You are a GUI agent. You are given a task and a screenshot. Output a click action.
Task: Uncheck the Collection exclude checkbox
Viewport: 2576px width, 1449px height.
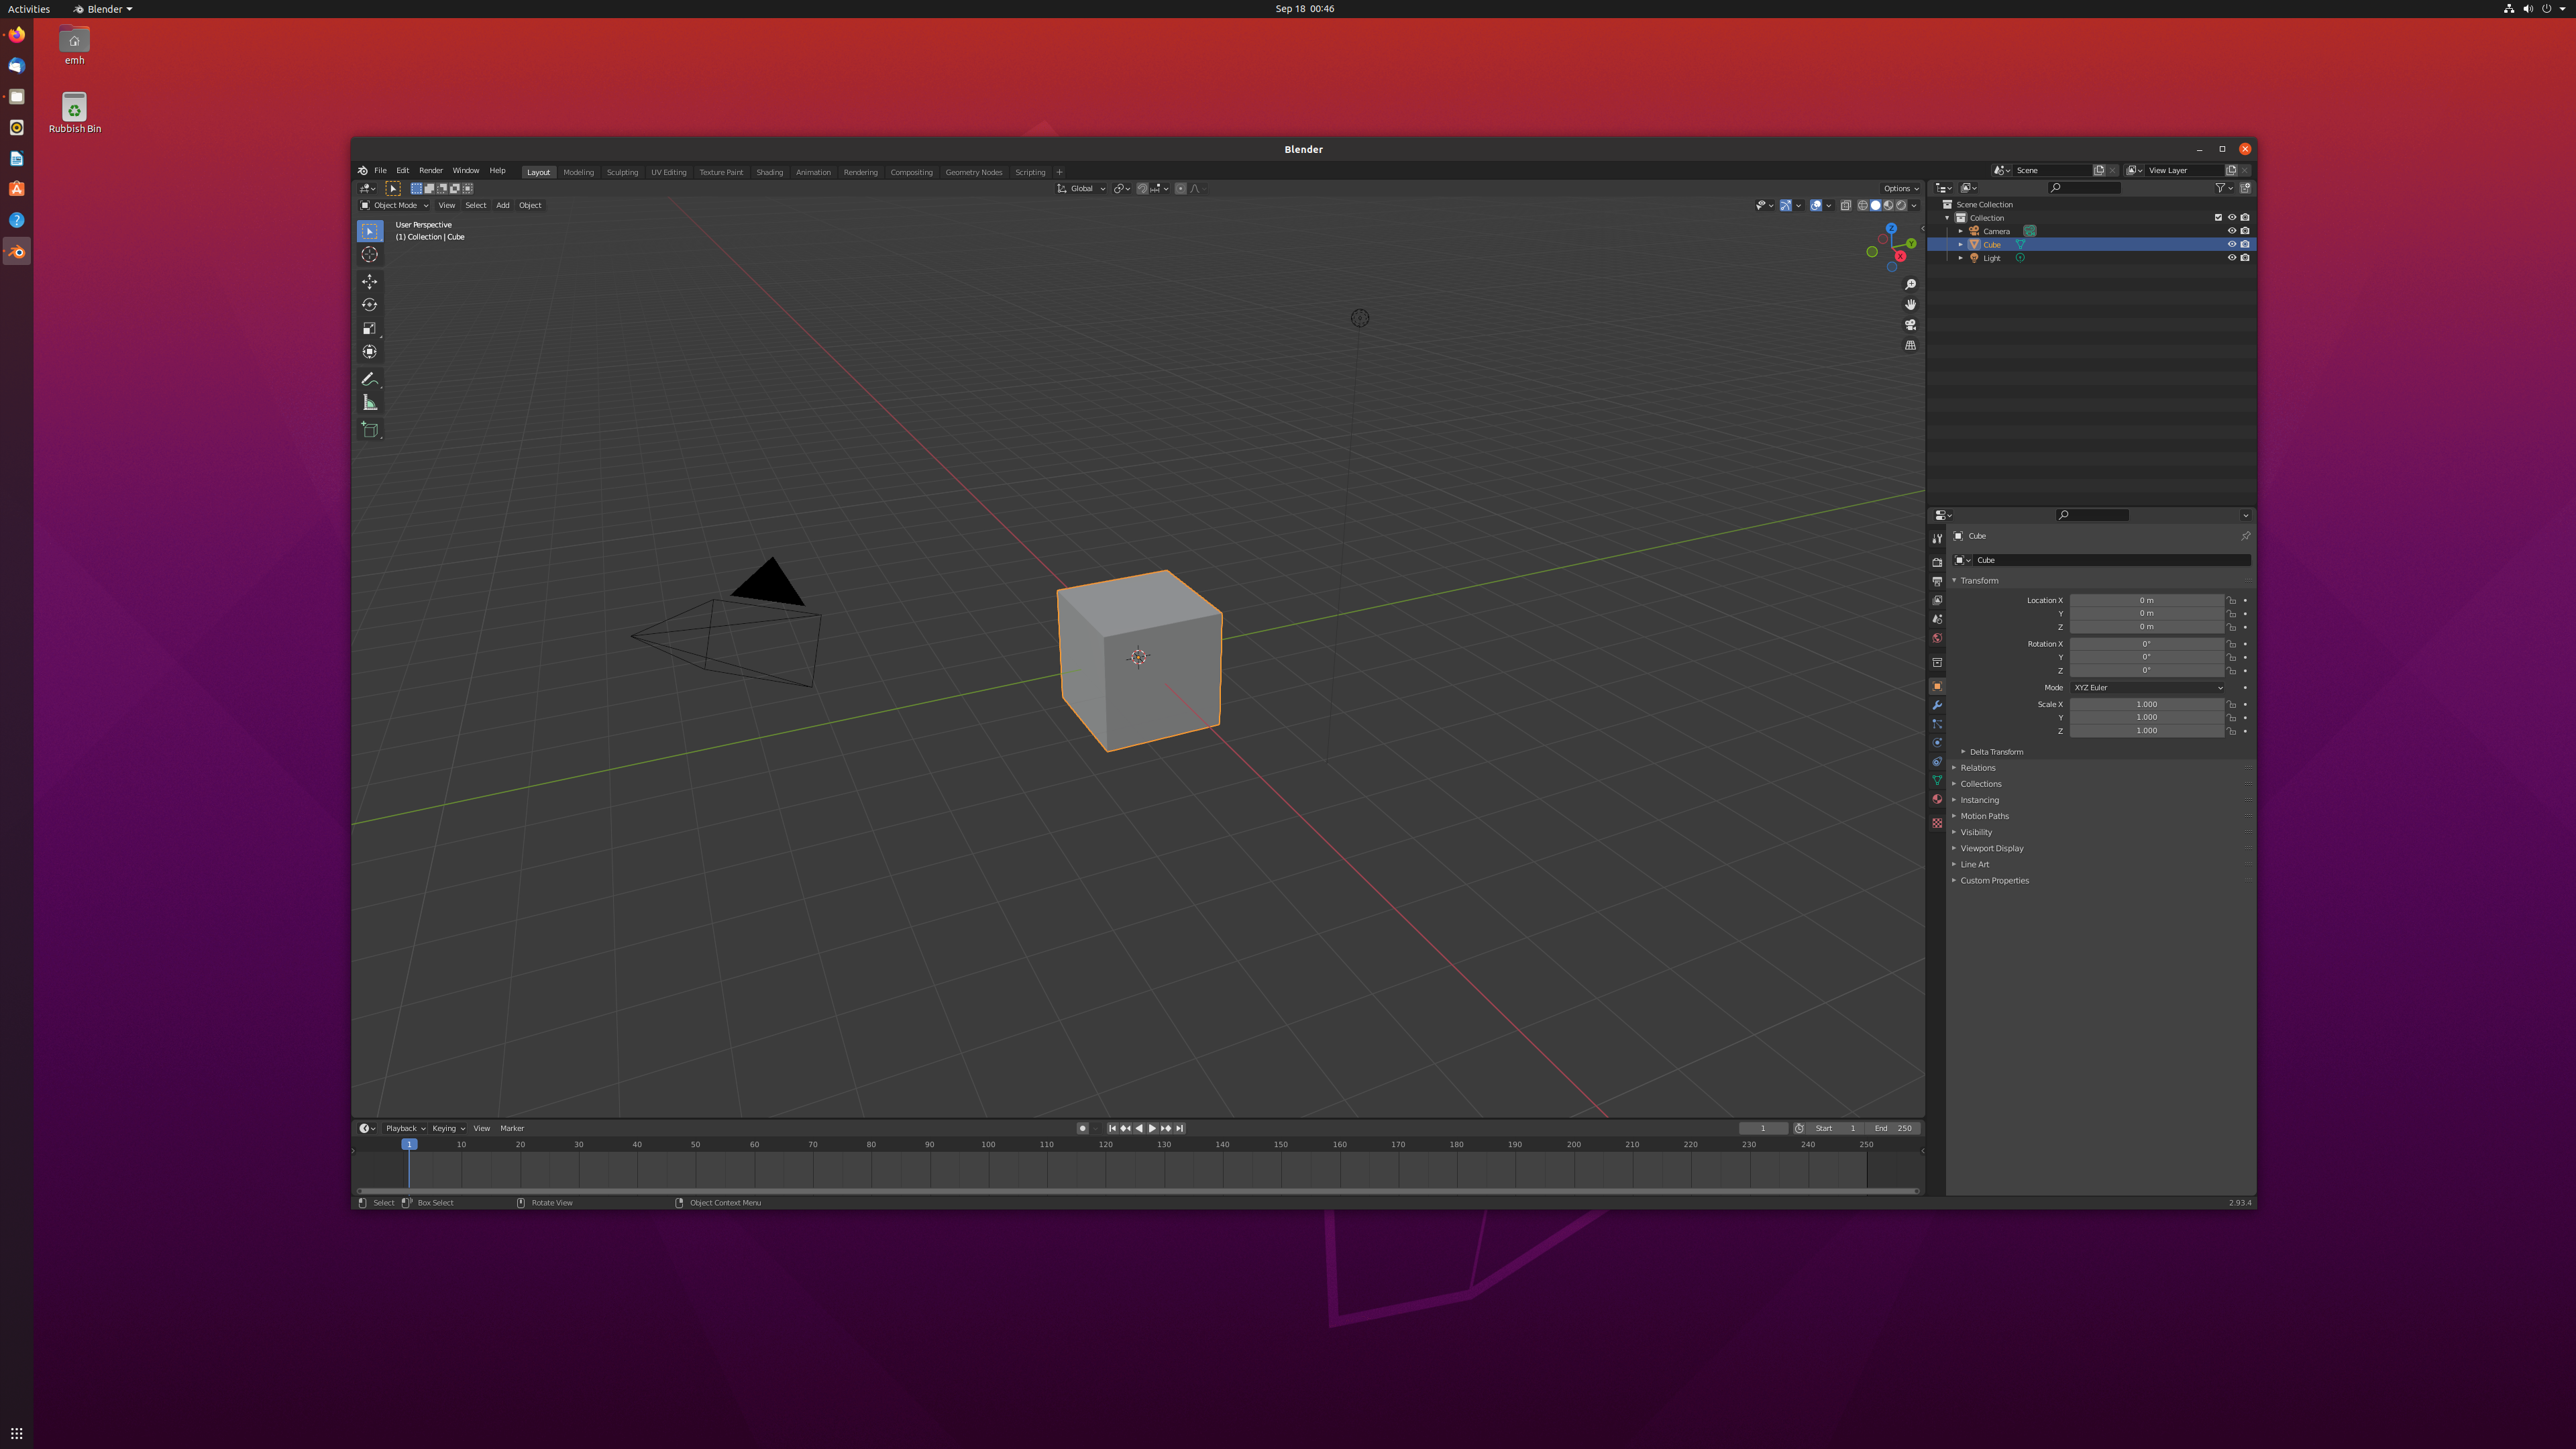pos(2218,218)
